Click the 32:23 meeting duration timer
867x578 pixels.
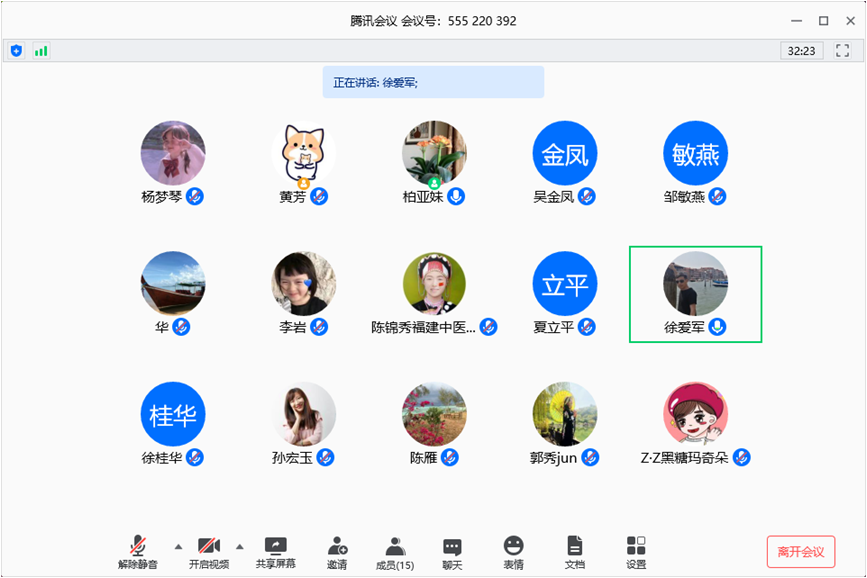pos(801,50)
